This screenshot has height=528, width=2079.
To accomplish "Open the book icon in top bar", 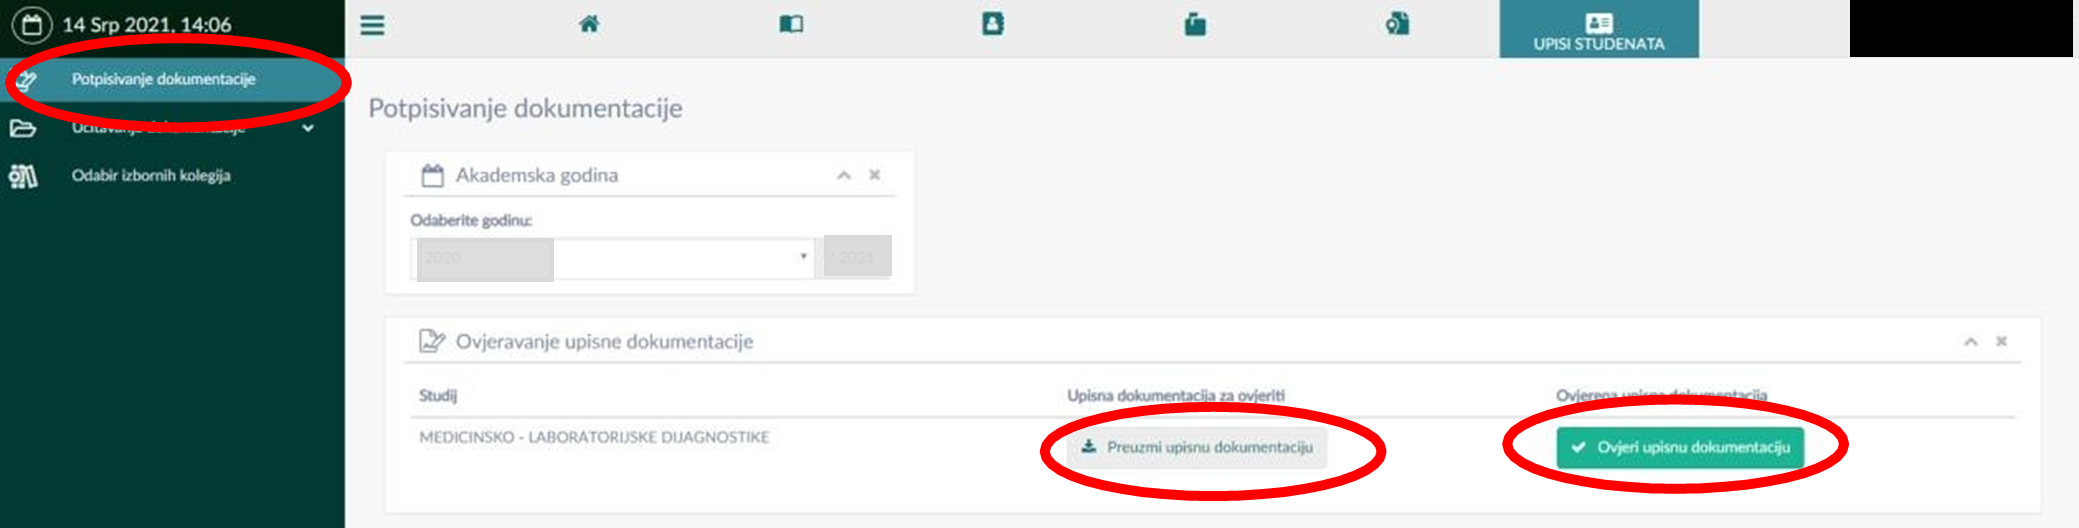I will tap(791, 24).
